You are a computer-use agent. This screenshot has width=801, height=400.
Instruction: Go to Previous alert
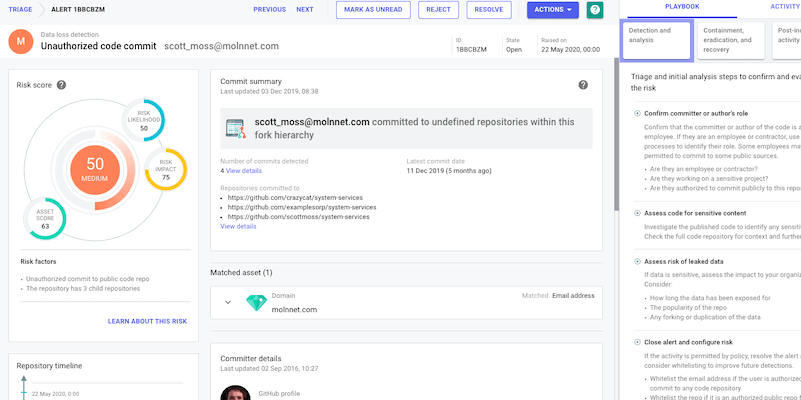270,9
